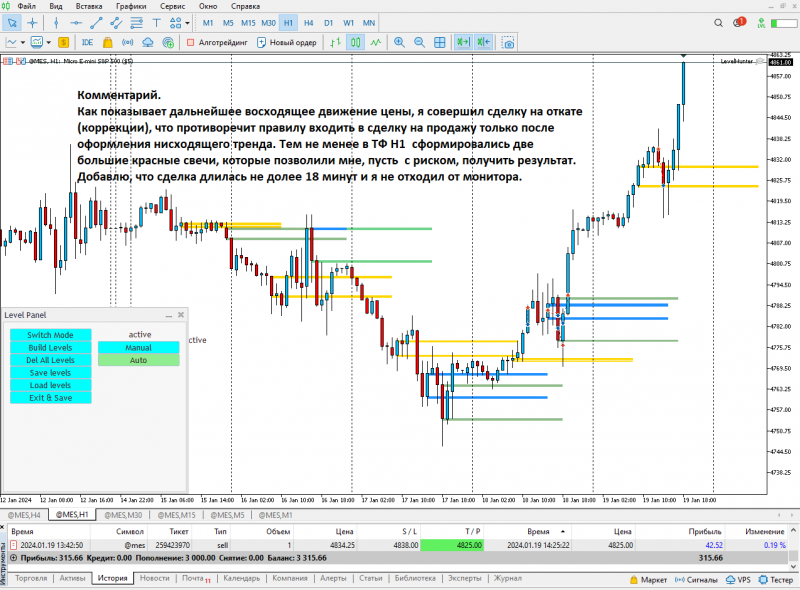This screenshot has height=590, width=800.
Task: Open the line chart type dropdown arrow
Action: point(22,42)
